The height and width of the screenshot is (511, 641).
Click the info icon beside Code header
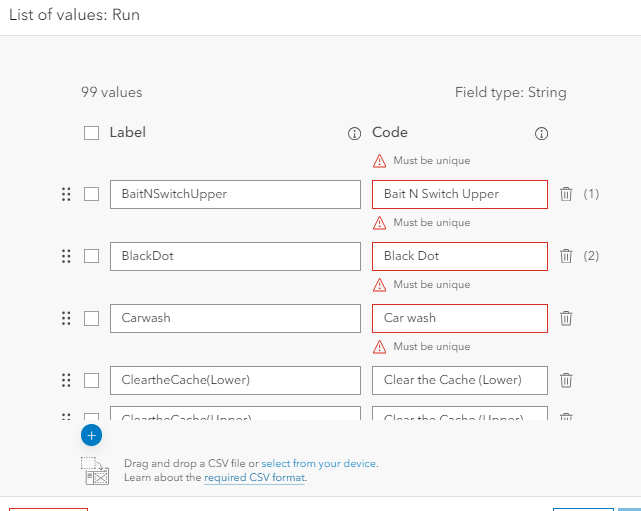[x=542, y=133]
